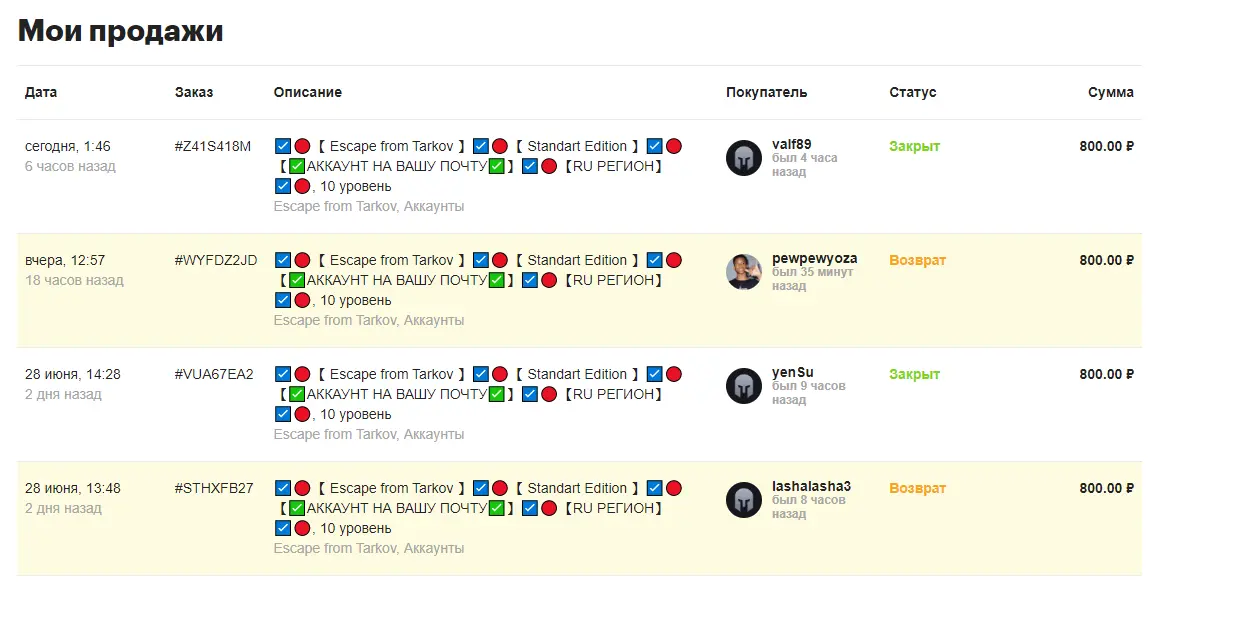The height and width of the screenshot is (643, 1244).
Task: Click the Покупатель column header
Action: click(x=767, y=92)
